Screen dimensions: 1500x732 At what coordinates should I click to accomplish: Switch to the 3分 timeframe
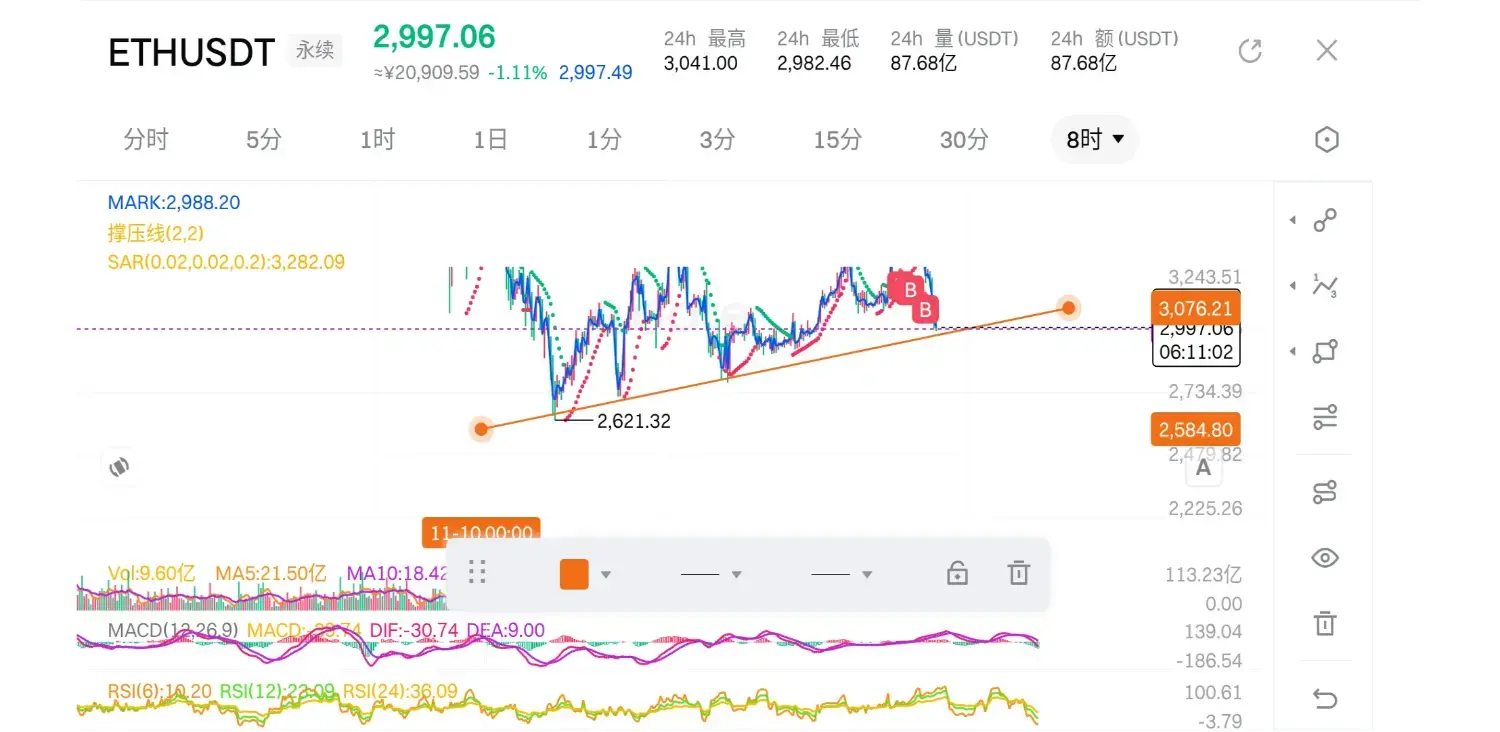point(717,140)
